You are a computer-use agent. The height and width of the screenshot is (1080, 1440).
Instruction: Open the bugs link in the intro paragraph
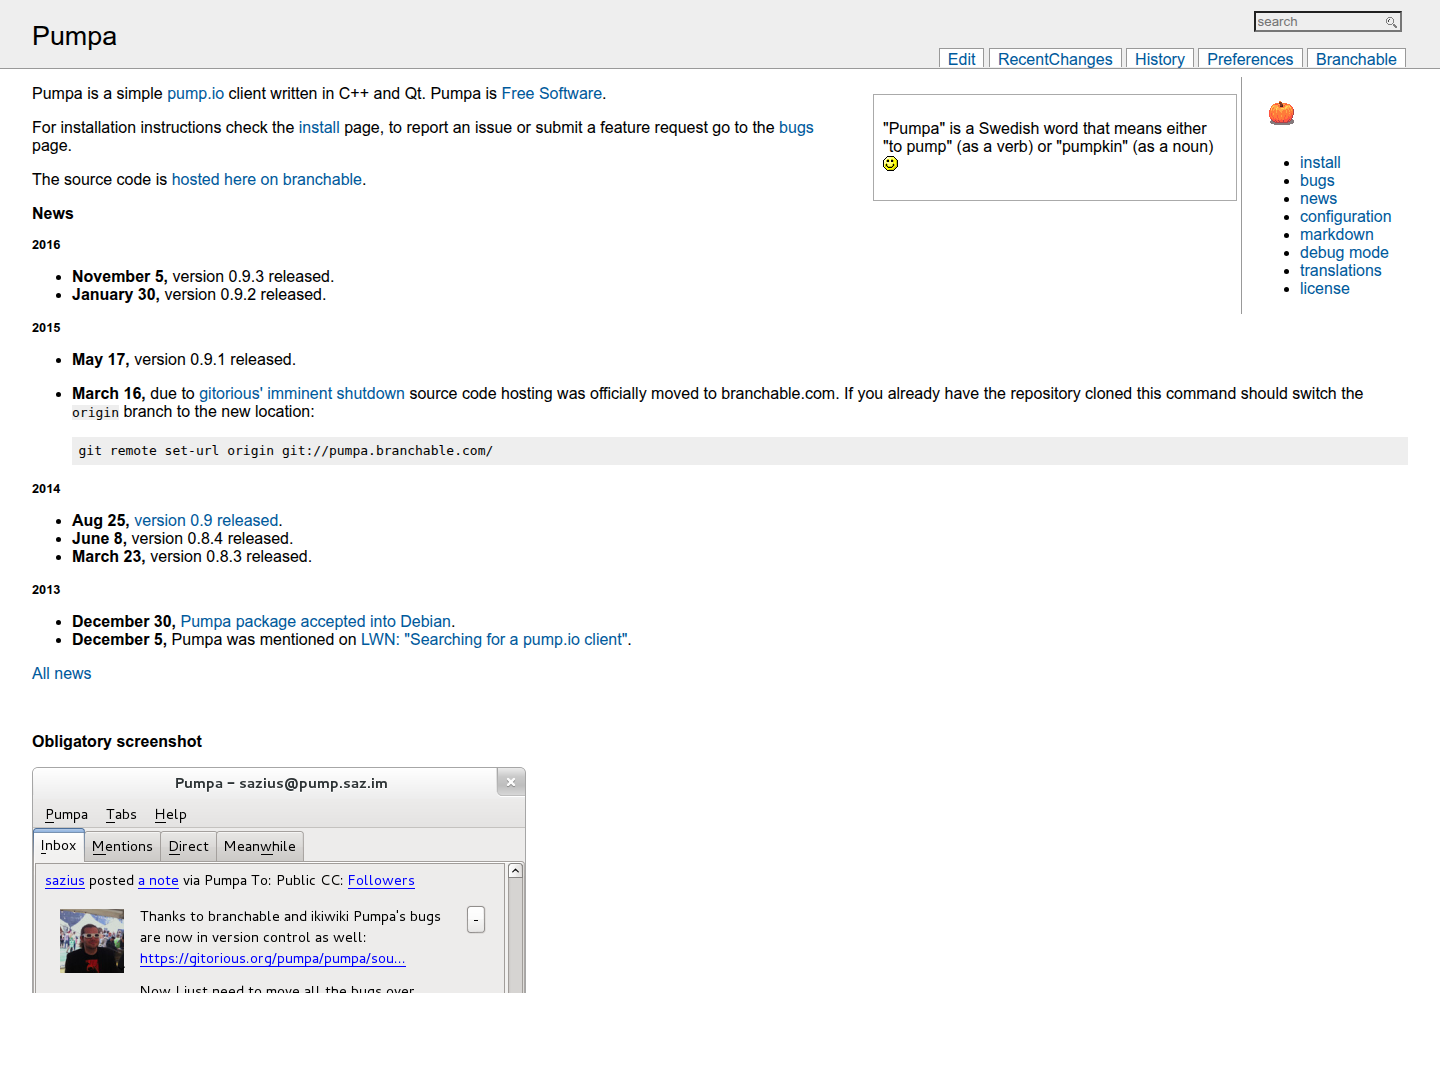click(796, 127)
